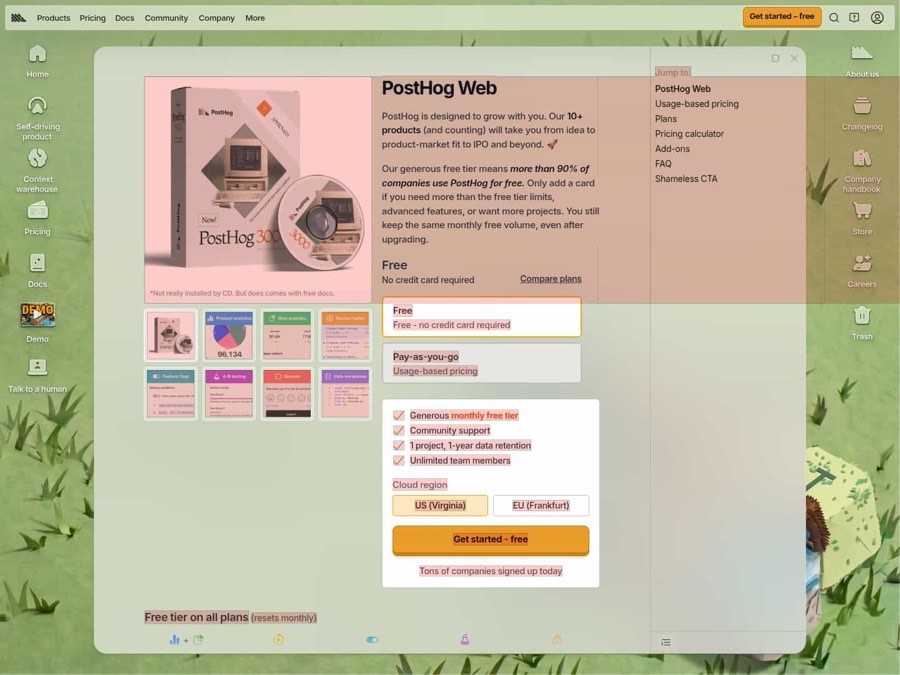Open the Pricing desktop icon
Screen dimensions: 900x675
[x=37, y=218]
